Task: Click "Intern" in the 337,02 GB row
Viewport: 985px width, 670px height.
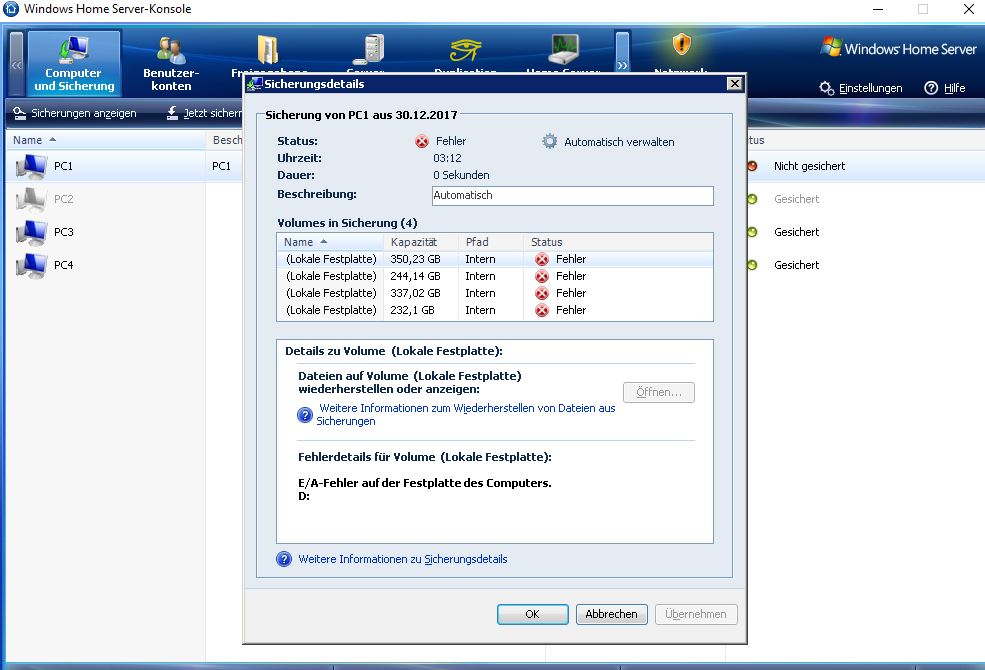Action: coord(480,293)
